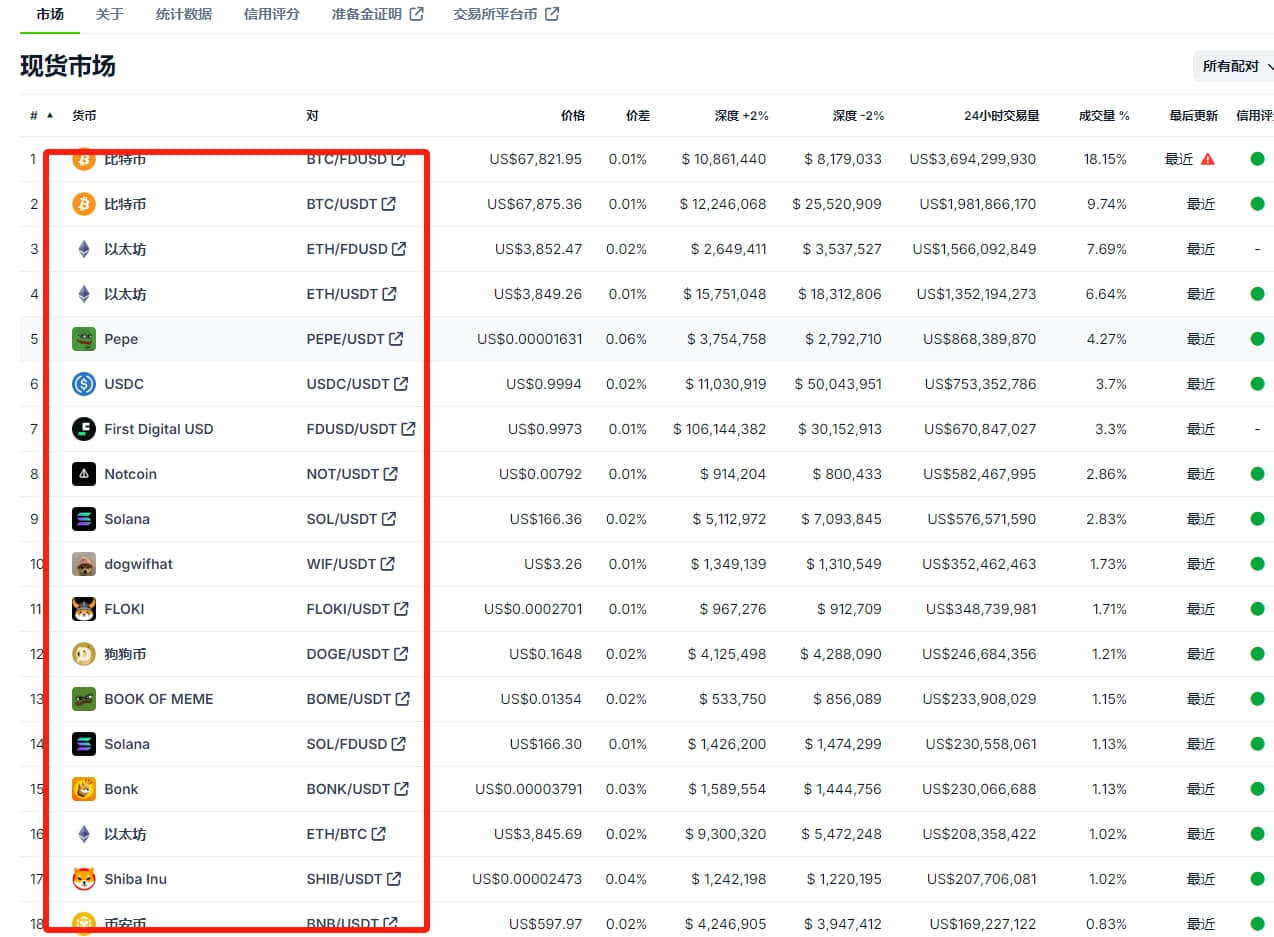Sort table by 24小时交易量 header
1274x937 pixels.
click(1001, 116)
